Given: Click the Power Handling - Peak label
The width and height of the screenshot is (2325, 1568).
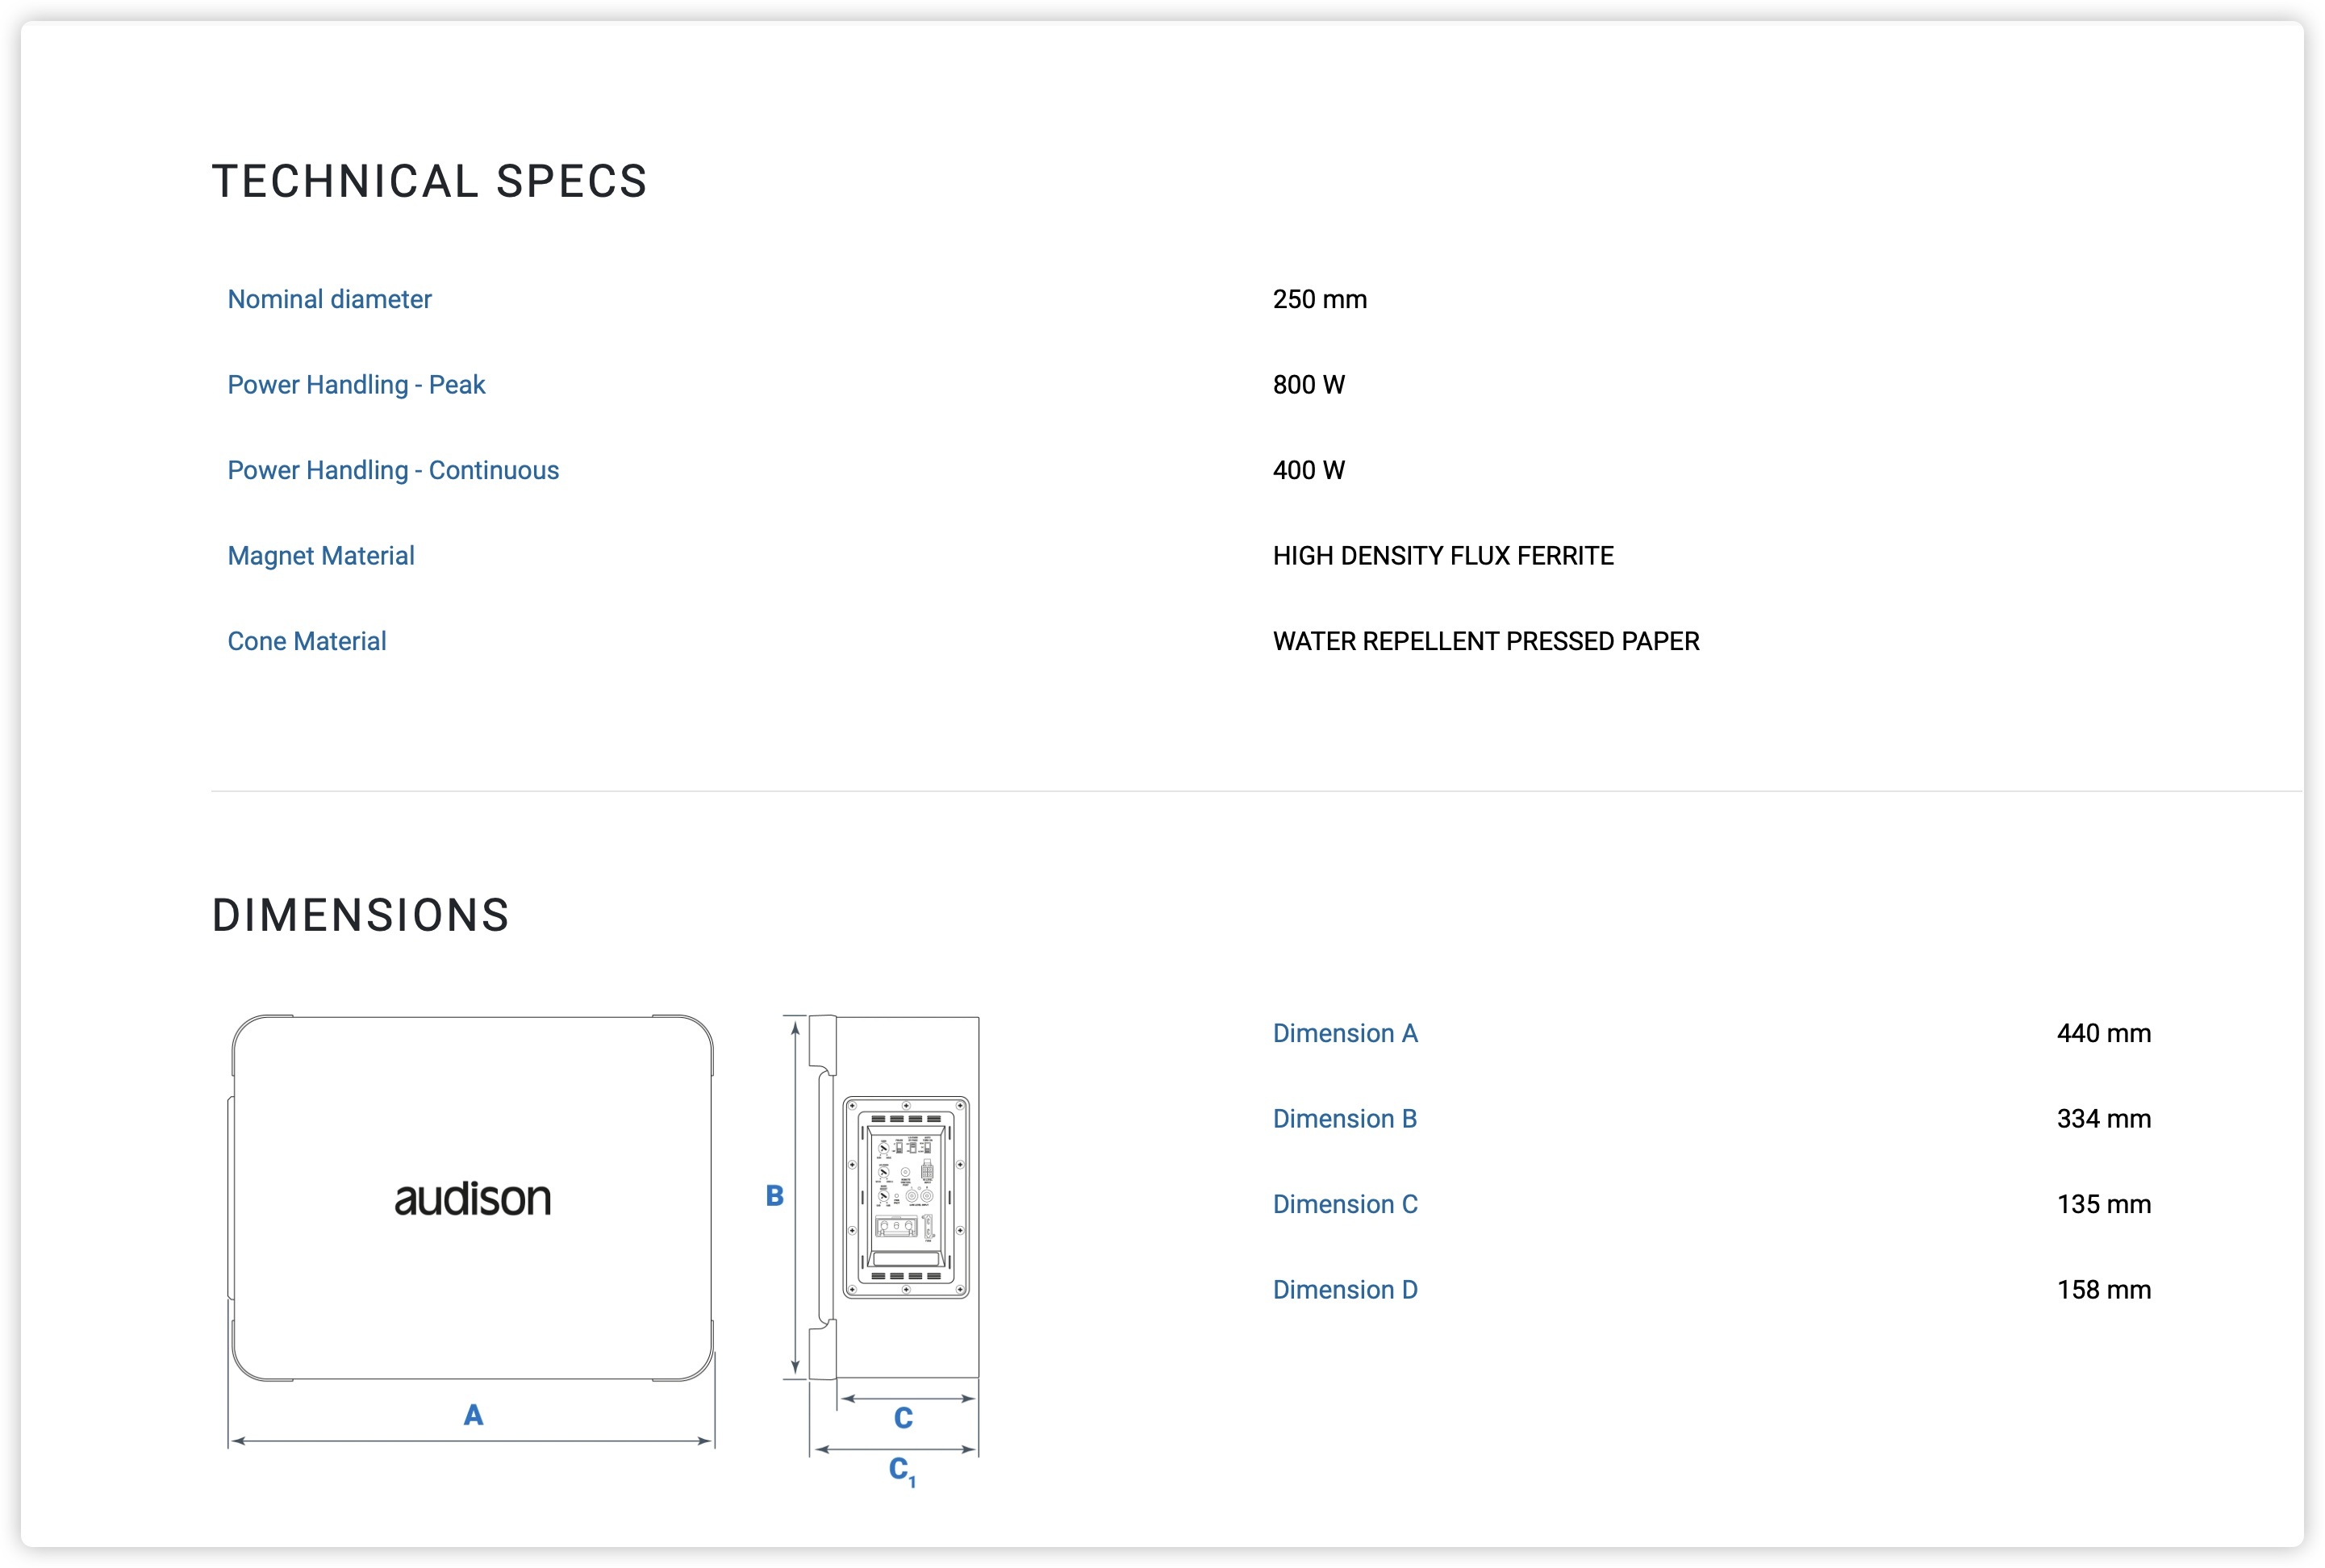Looking at the screenshot, I should point(356,385).
